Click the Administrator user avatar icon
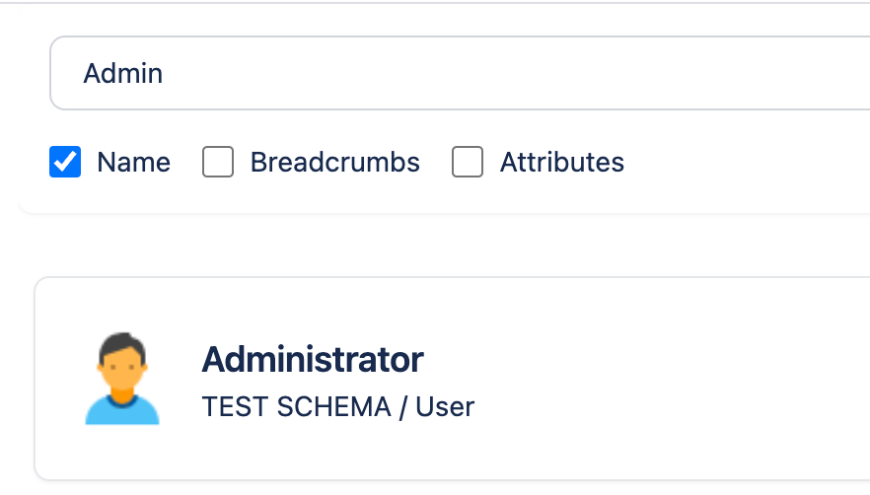The width and height of the screenshot is (870, 495). pos(122,379)
